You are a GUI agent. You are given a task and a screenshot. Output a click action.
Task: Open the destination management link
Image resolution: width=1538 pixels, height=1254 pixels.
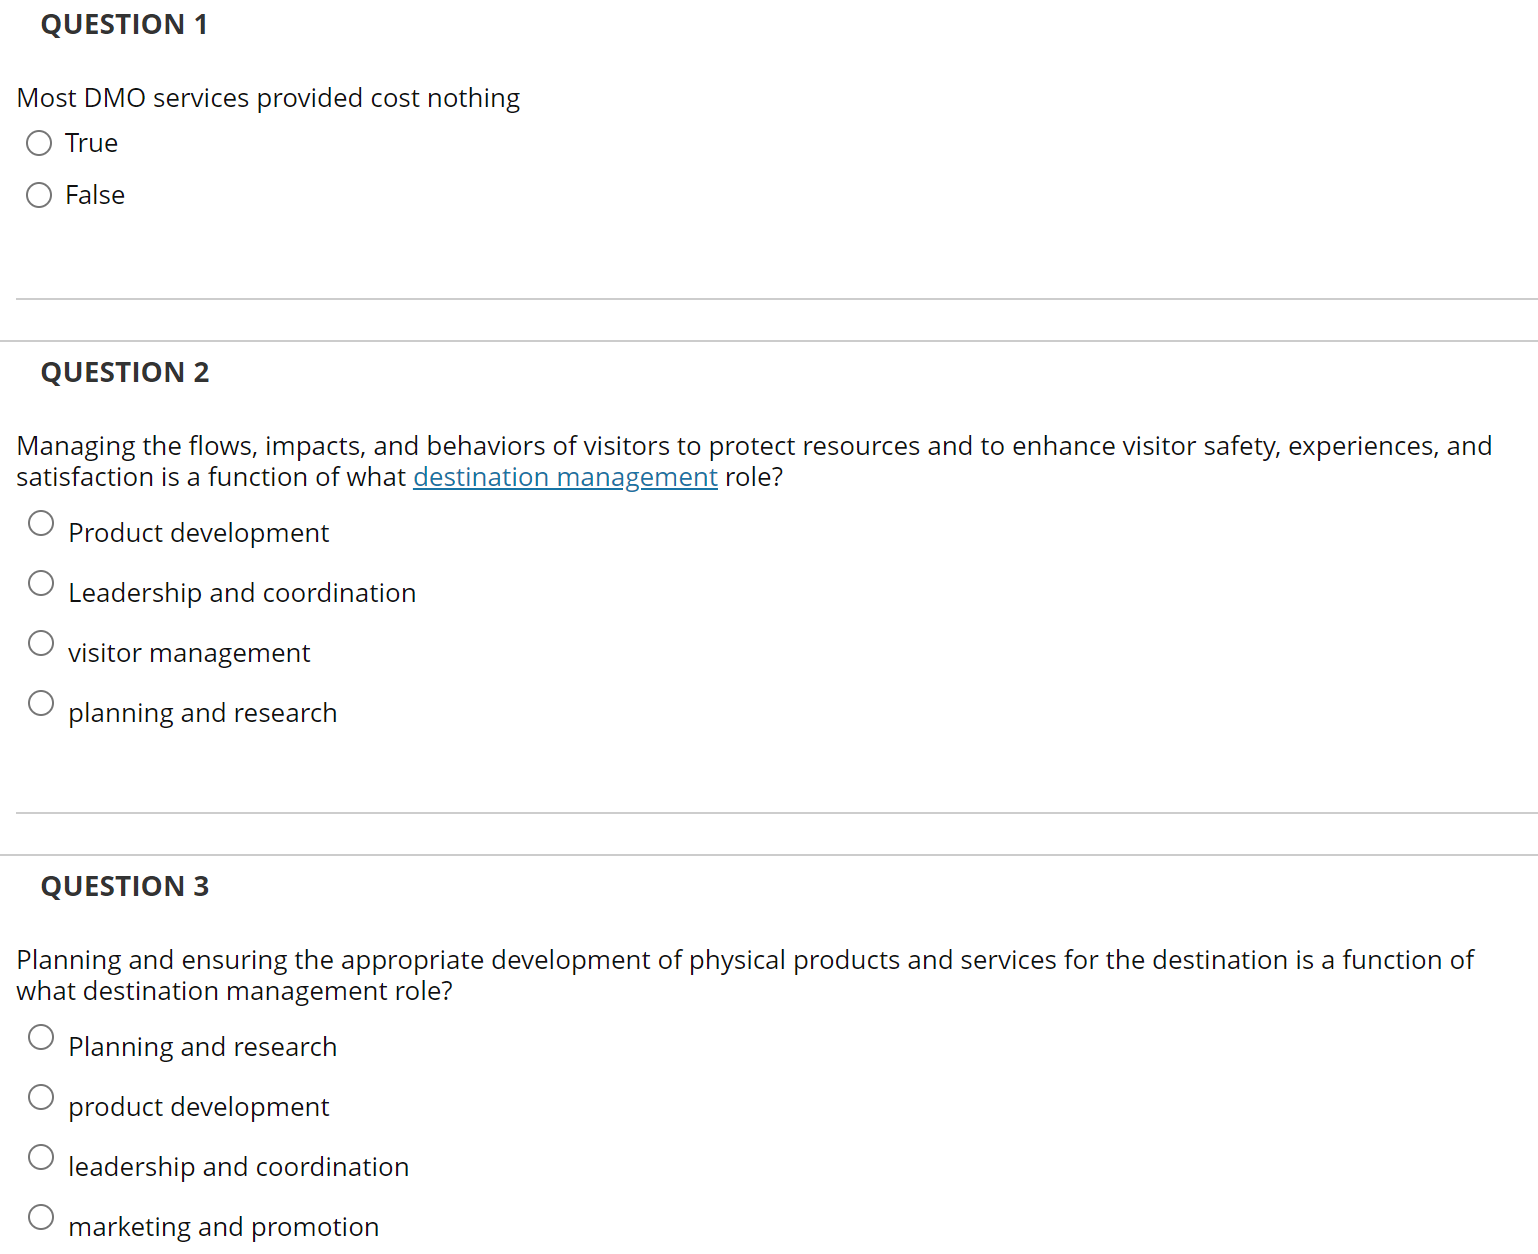pos(565,477)
